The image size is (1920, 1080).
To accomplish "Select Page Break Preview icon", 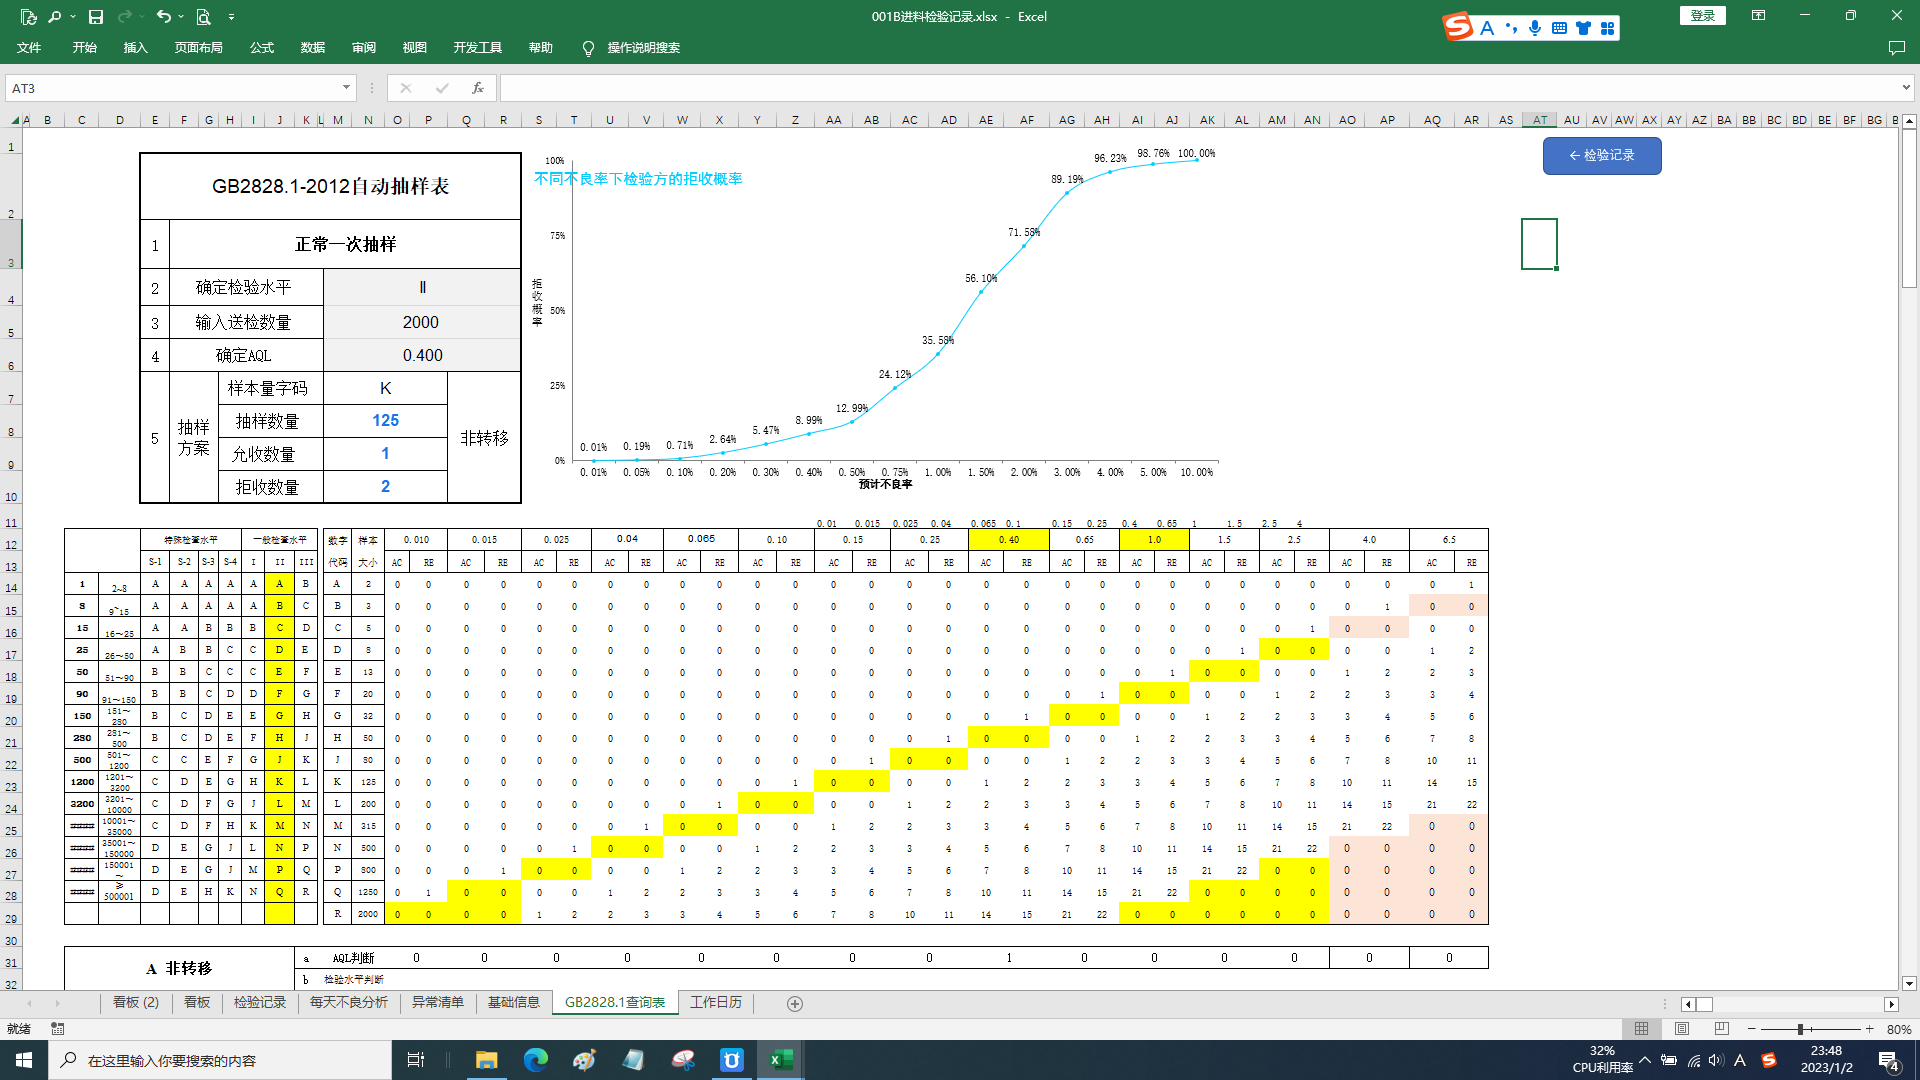I will coord(1721,1029).
